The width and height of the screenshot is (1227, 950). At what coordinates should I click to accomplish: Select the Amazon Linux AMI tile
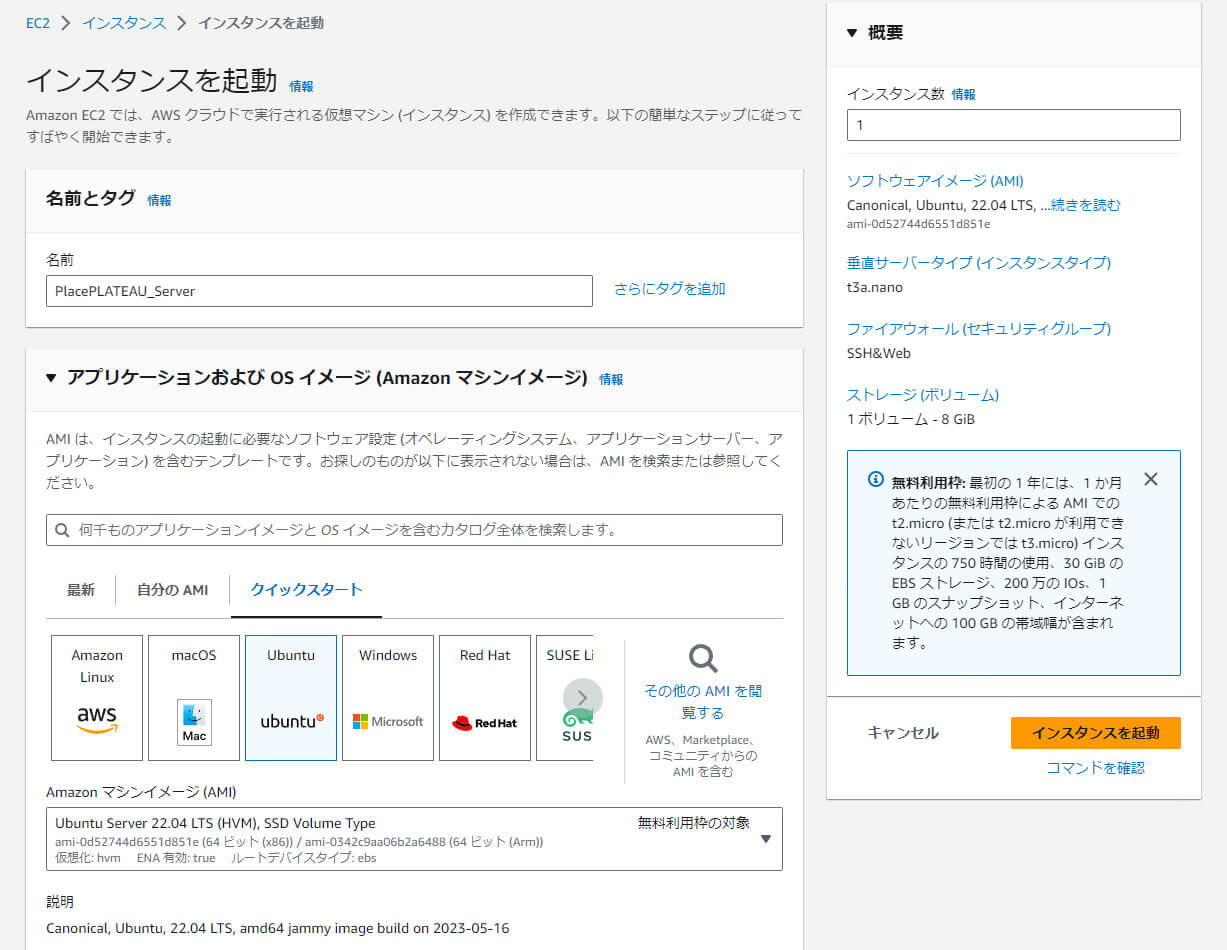coord(97,698)
